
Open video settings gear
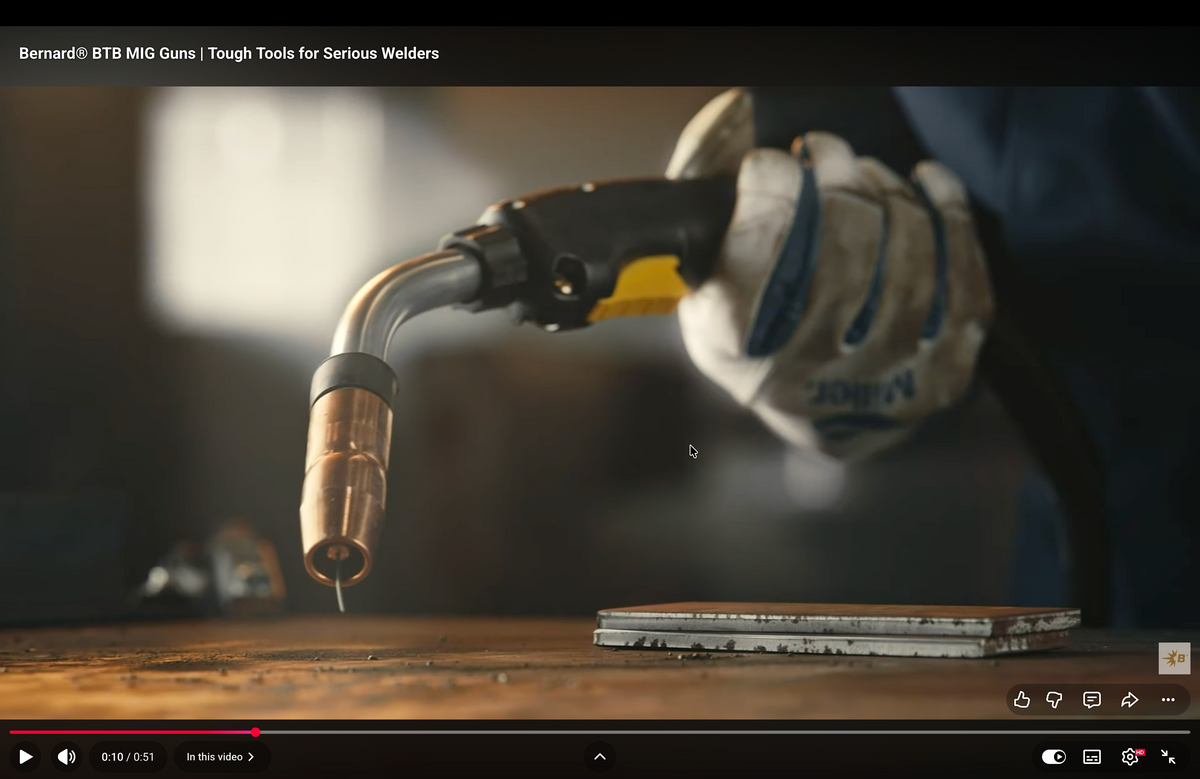1131,757
